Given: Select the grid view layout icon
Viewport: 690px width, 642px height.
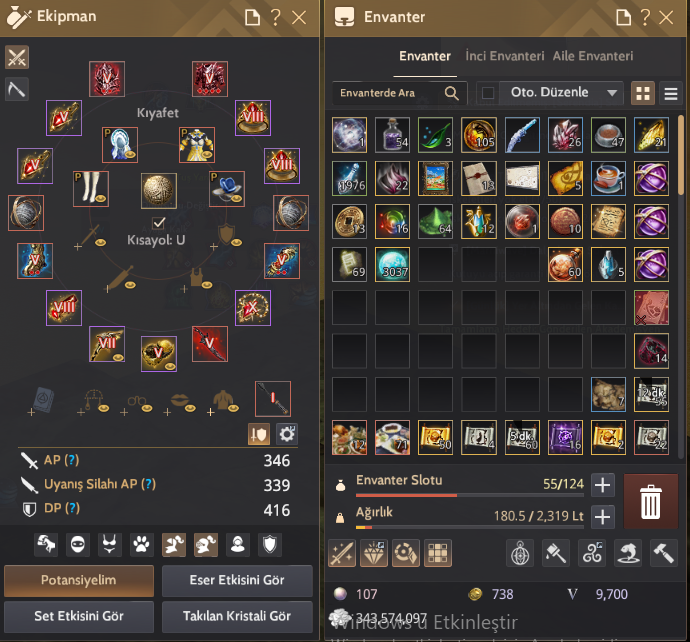Looking at the screenshot, I should (642, 93).
